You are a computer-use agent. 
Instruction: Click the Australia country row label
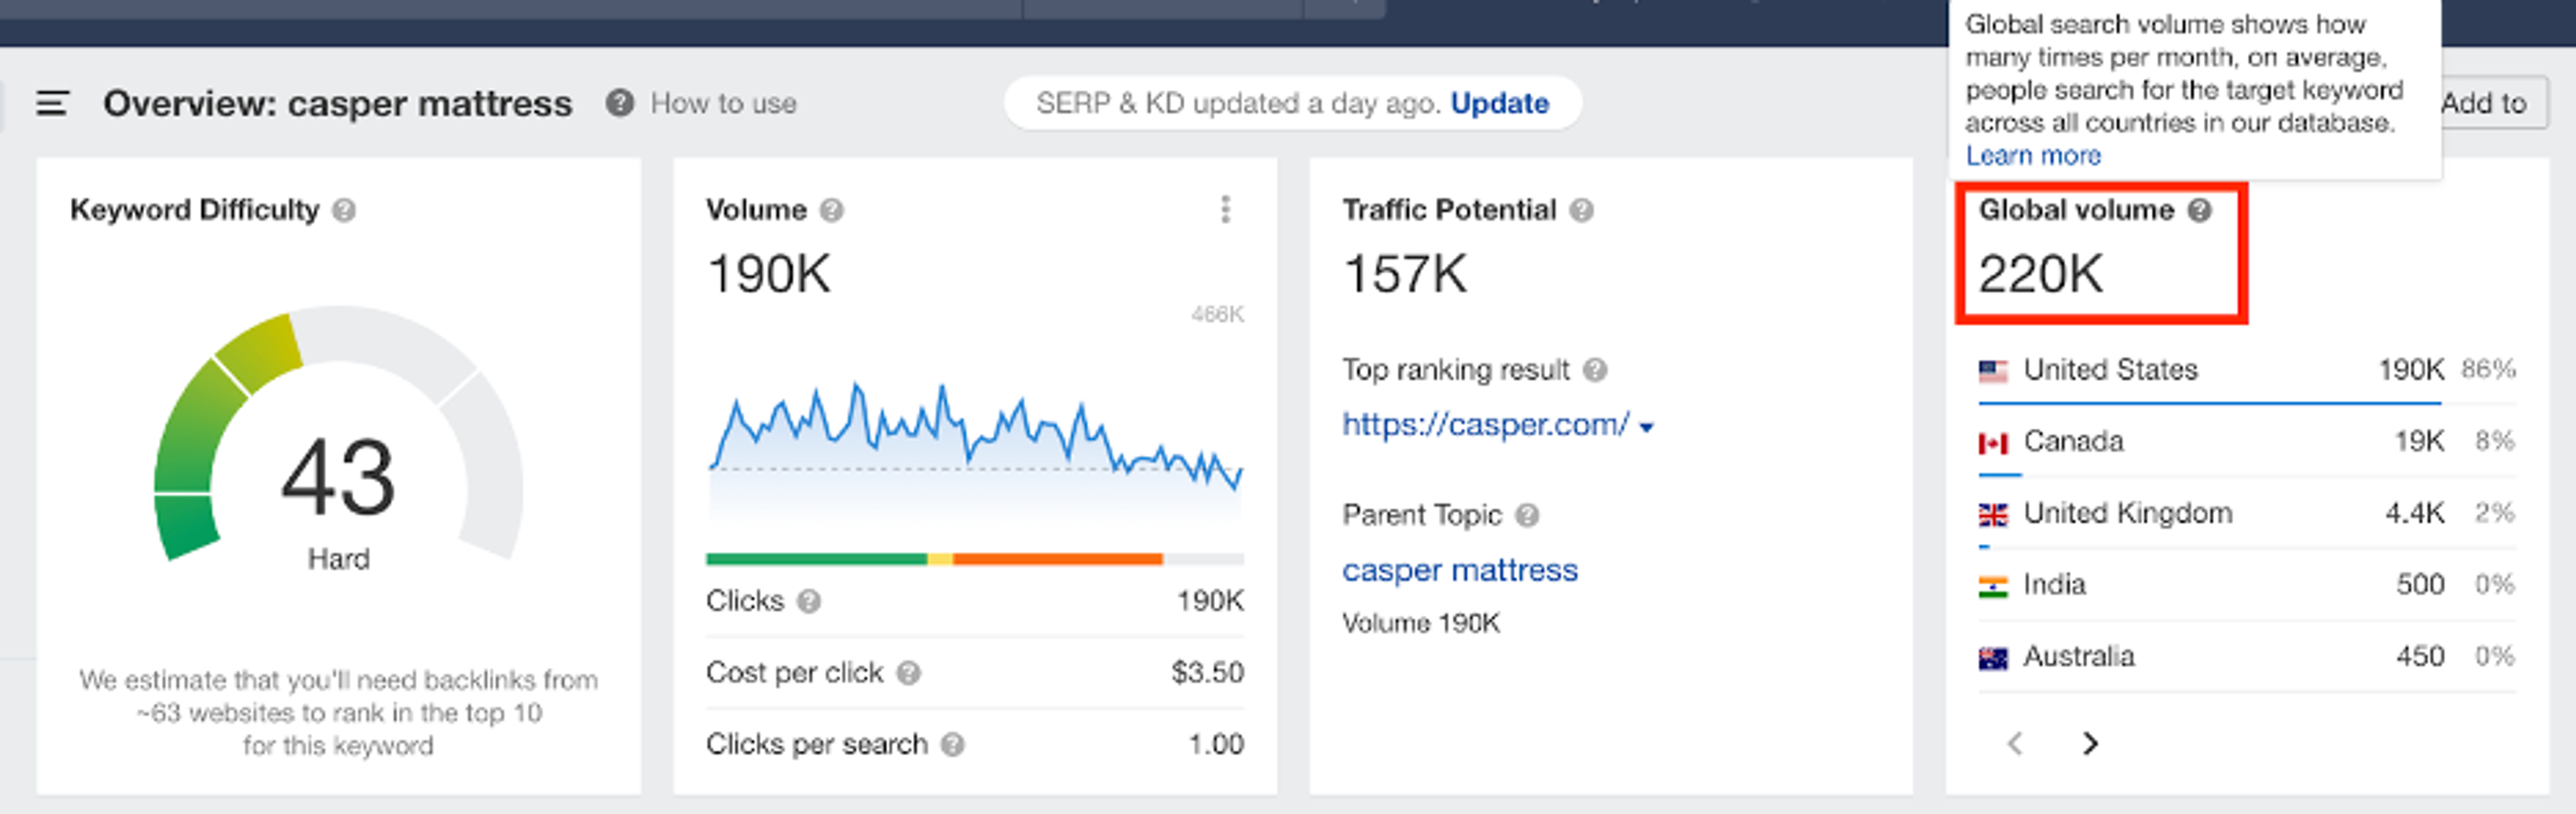point(2079,657)
